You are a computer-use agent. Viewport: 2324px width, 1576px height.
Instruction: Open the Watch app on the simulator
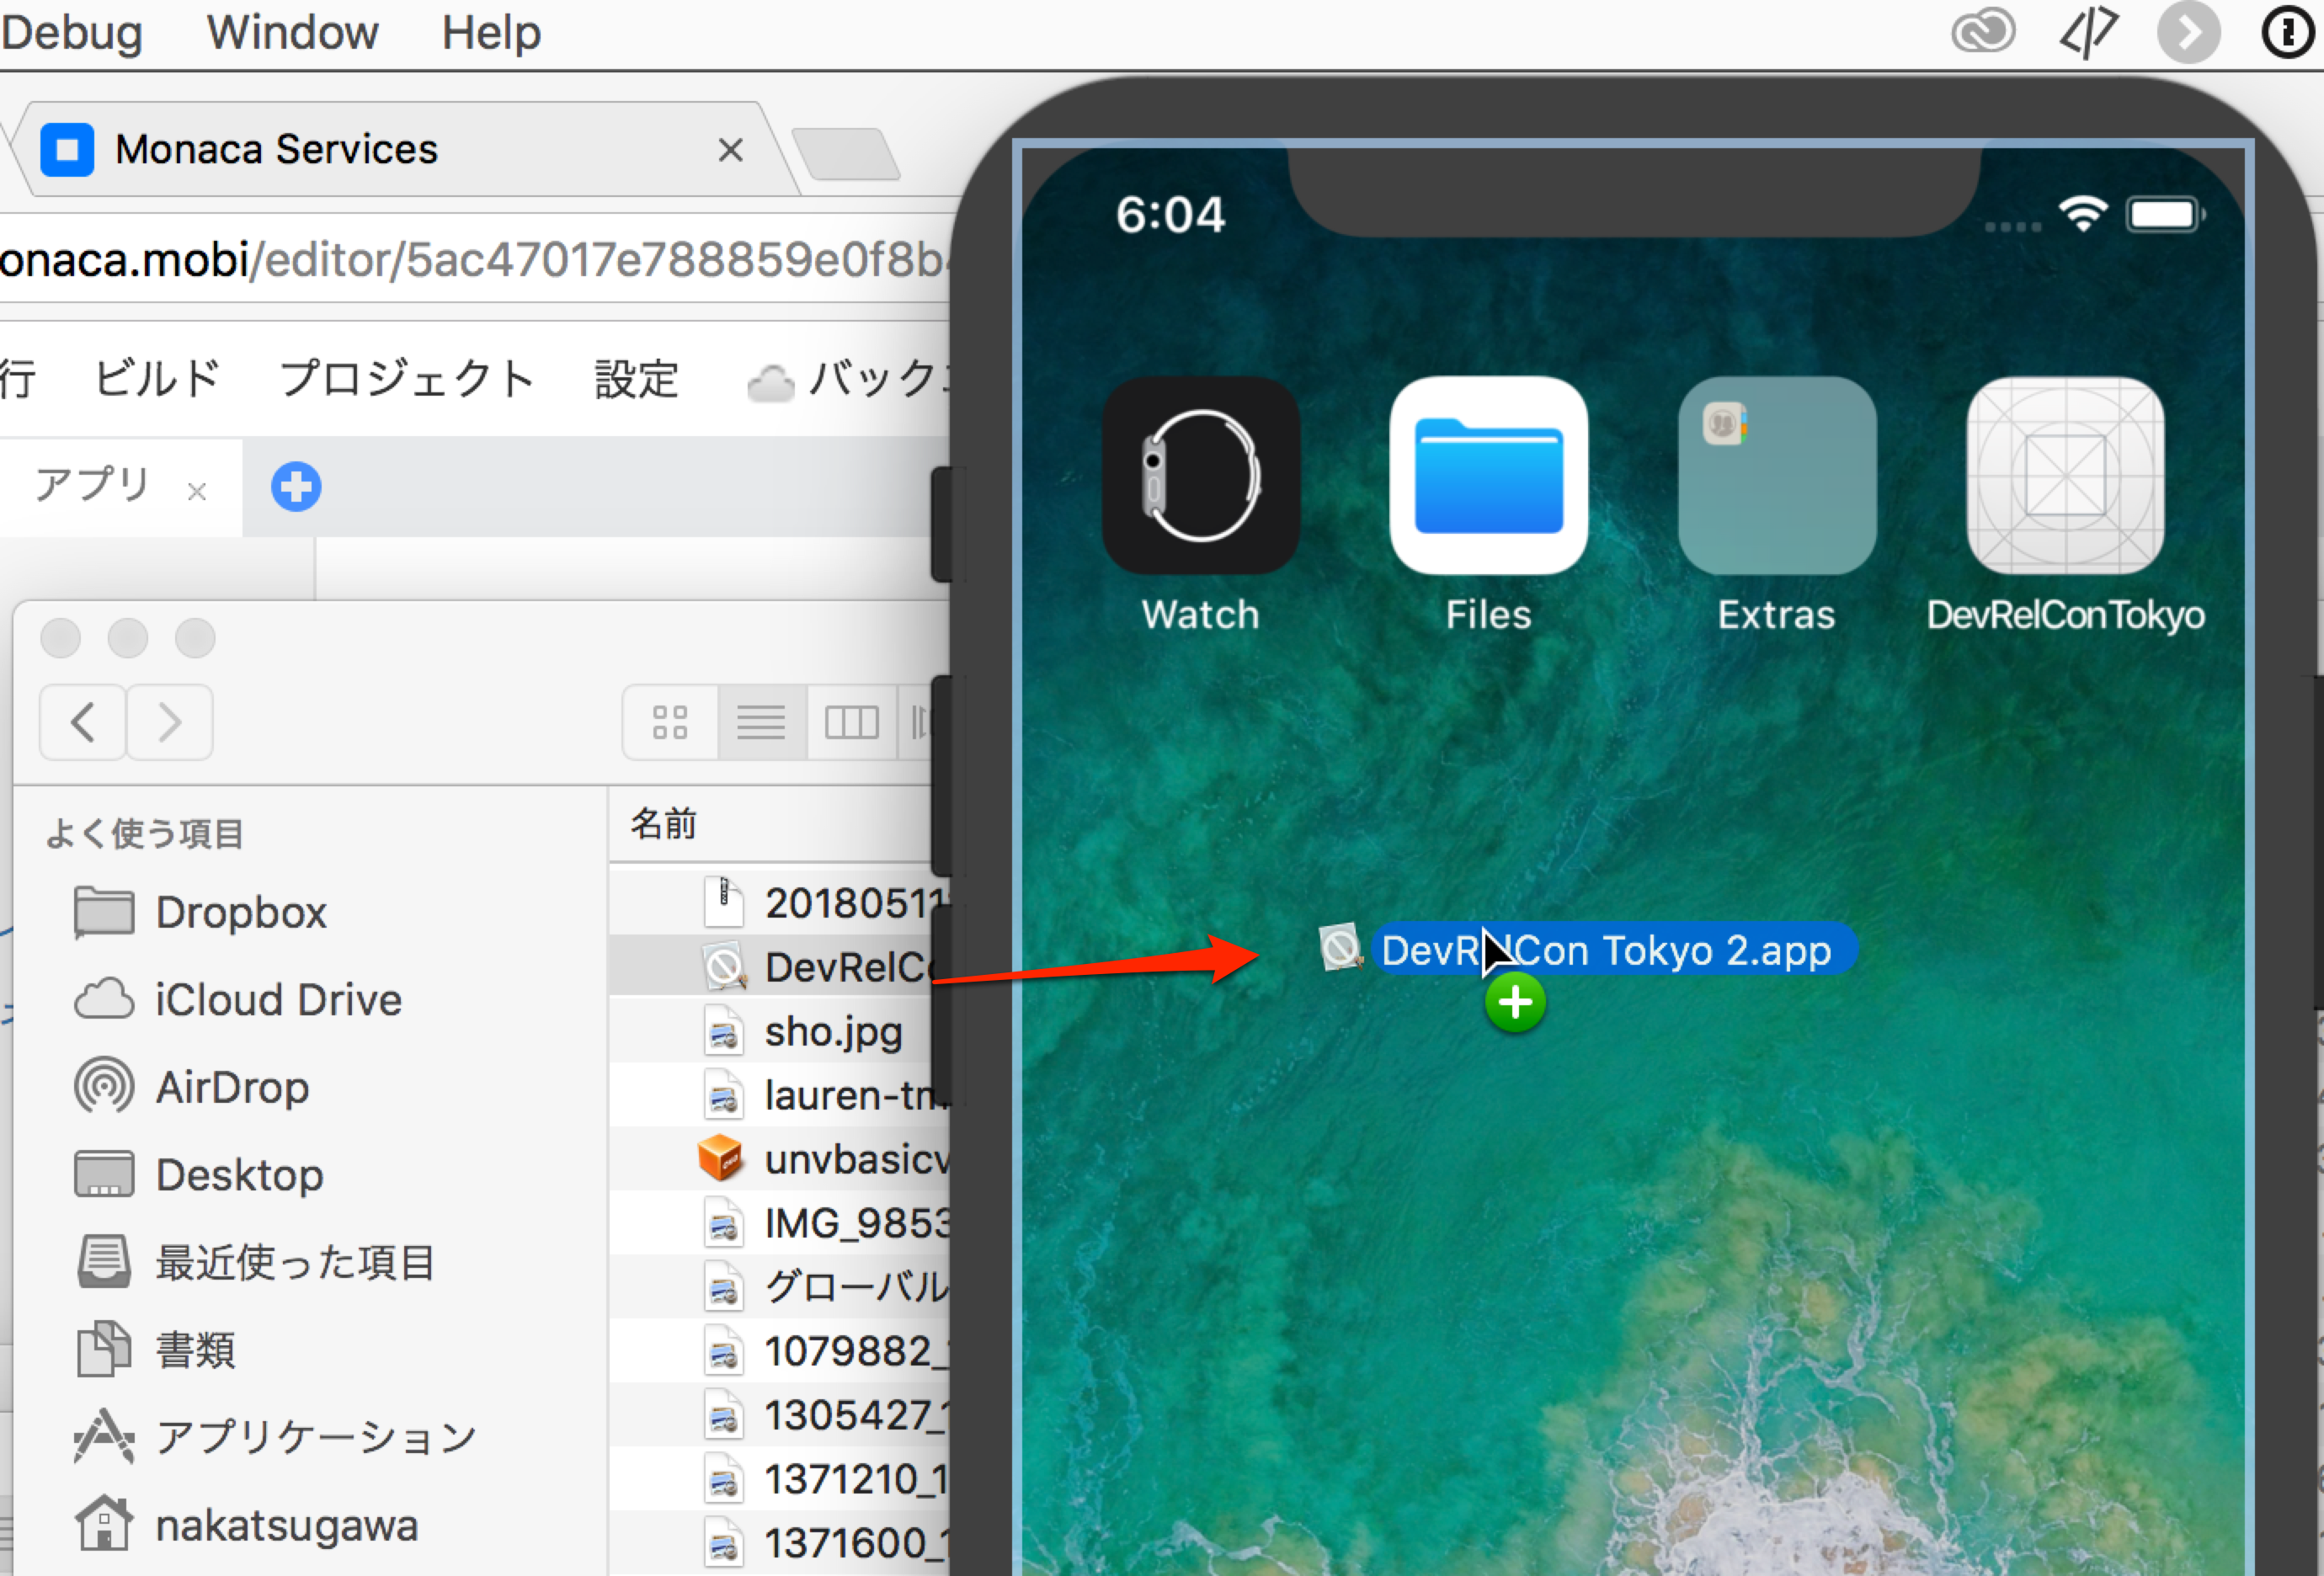1200,475
